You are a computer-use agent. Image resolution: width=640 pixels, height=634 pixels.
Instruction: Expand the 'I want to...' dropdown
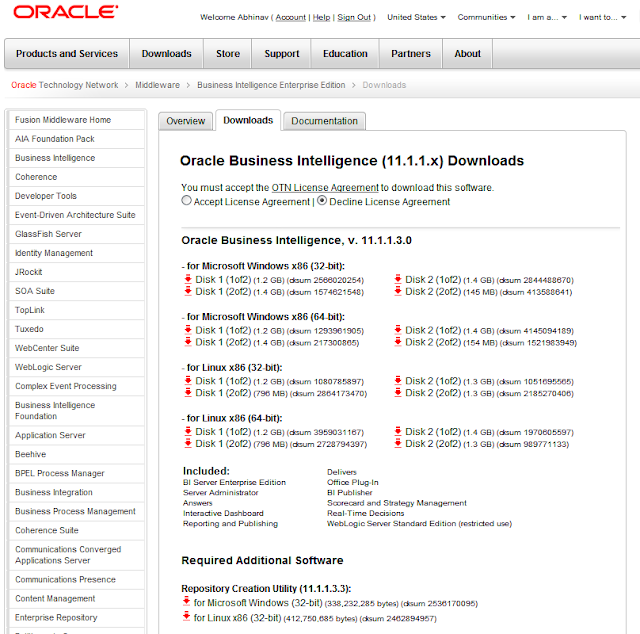coord(602,17)
